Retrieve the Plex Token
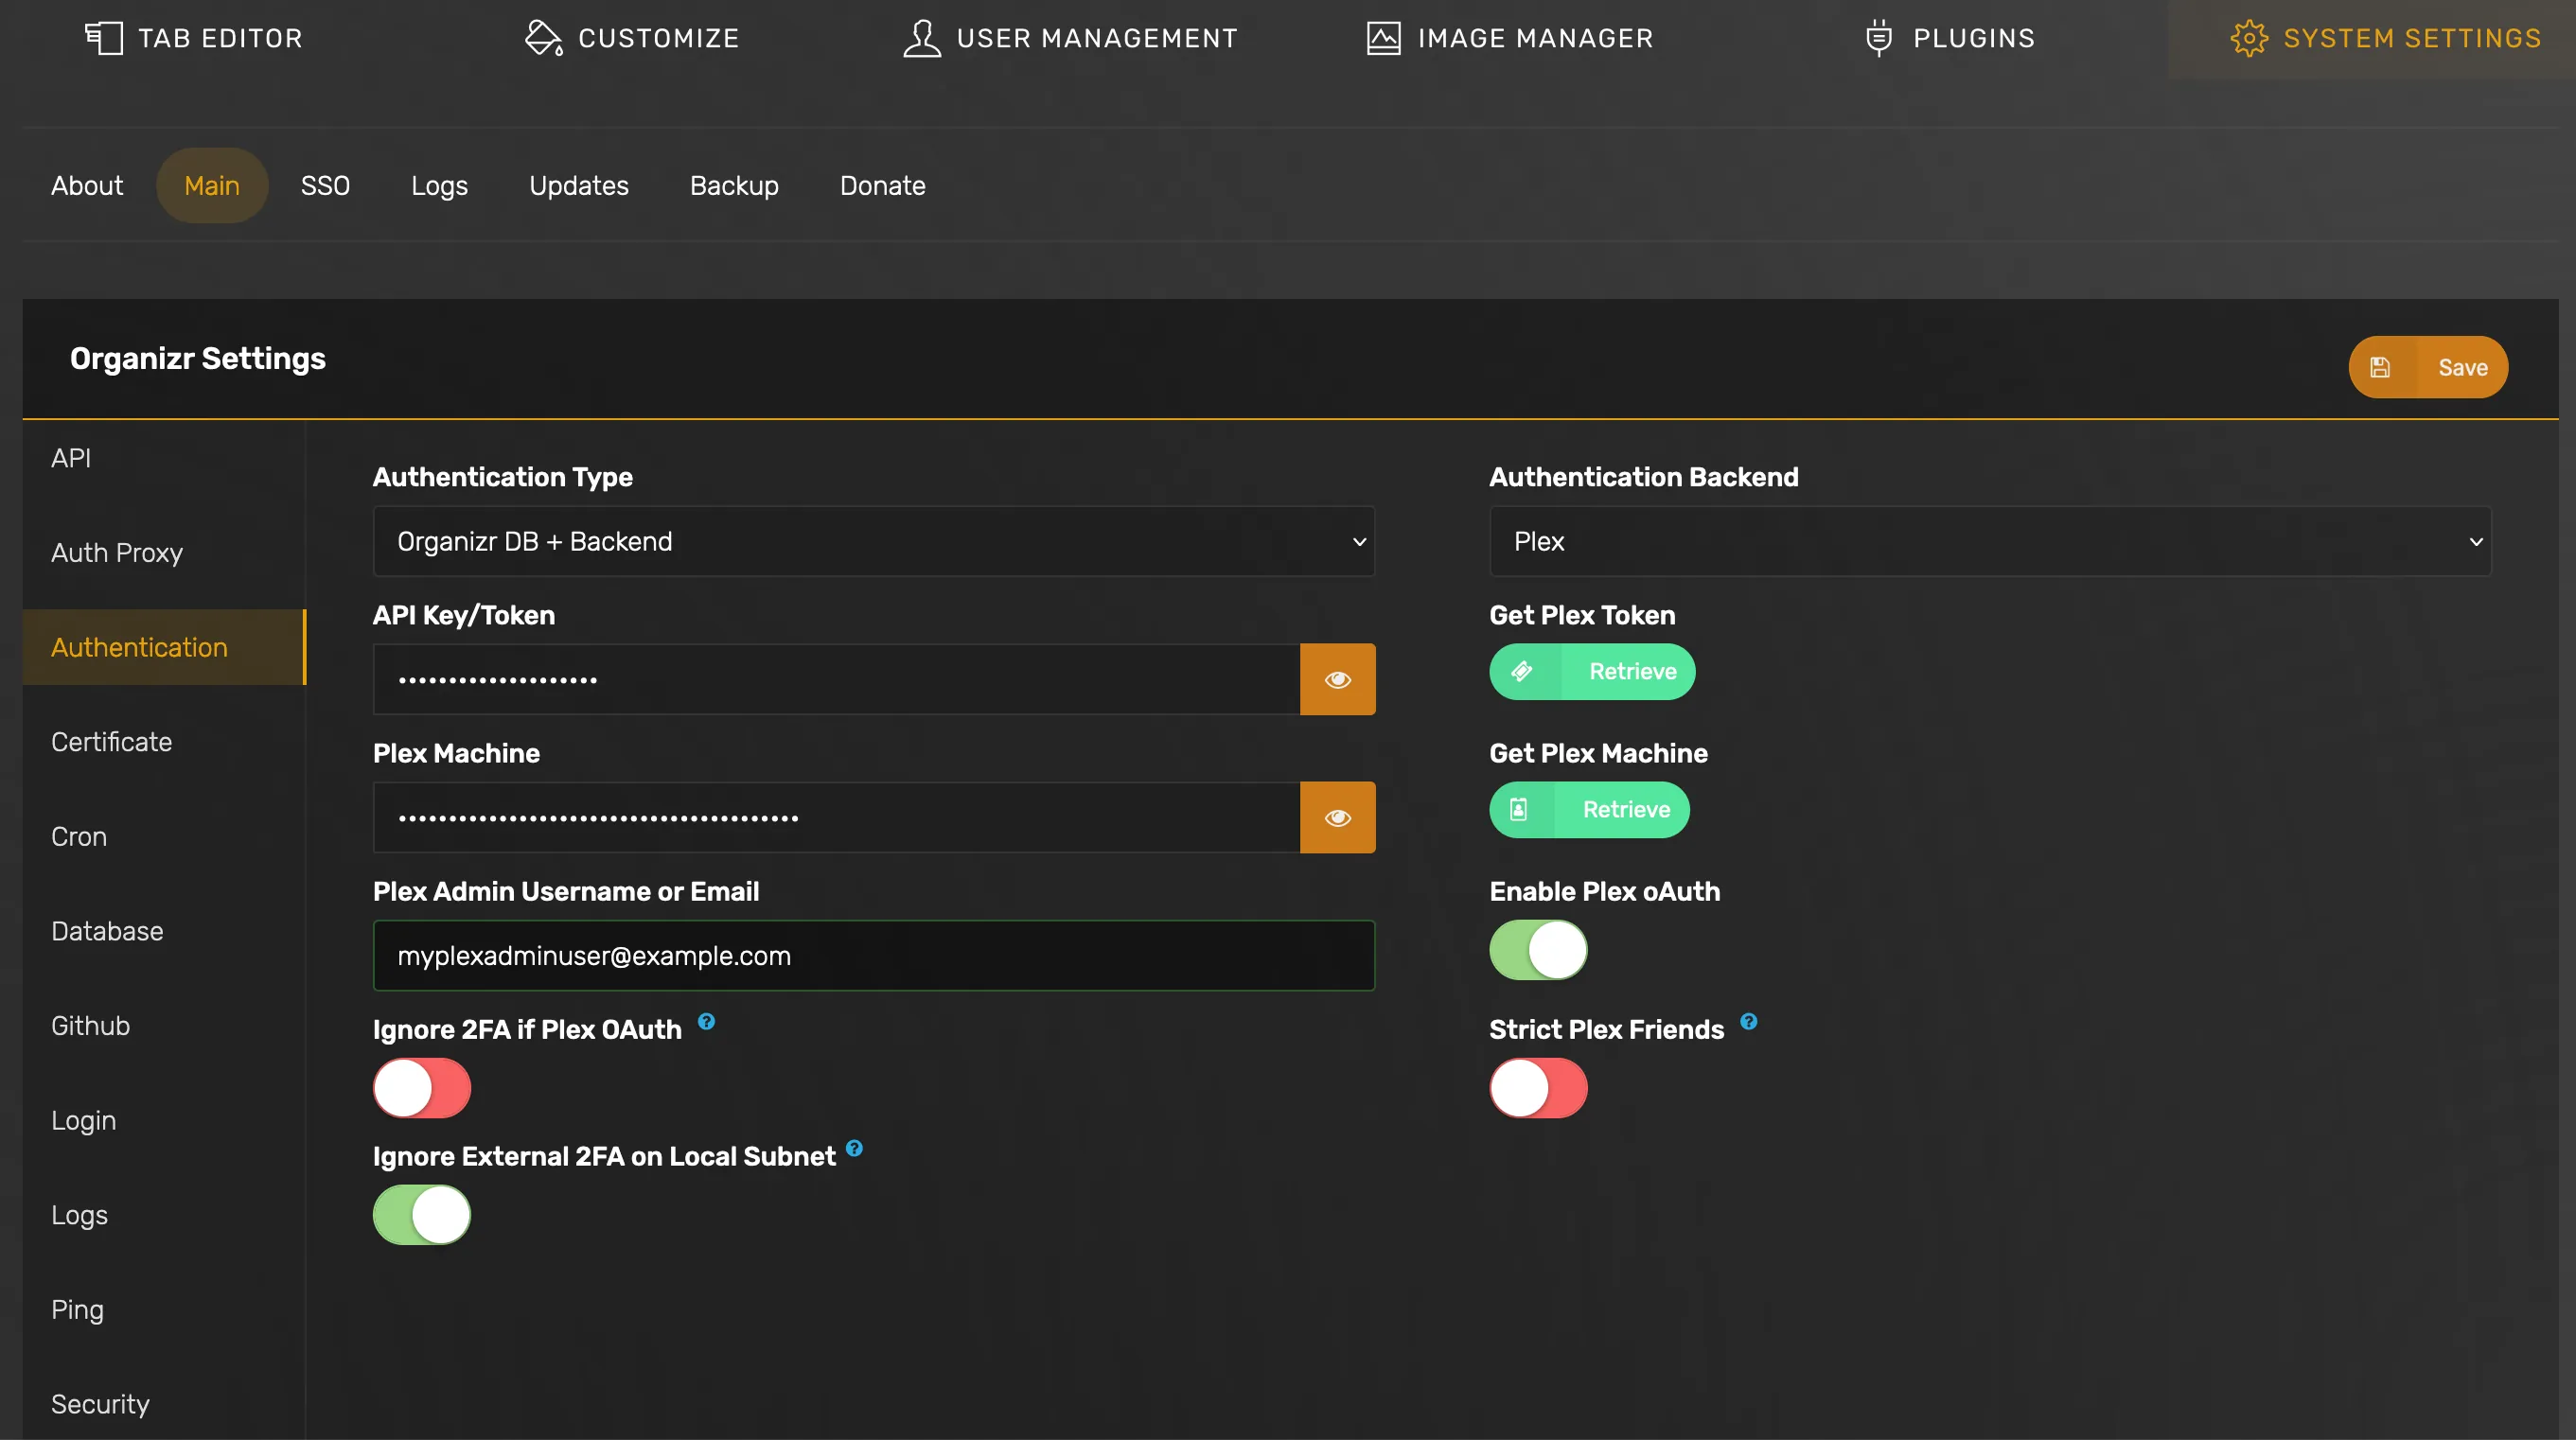This screenshot has width=2576, height=1440. [1591, 671]
